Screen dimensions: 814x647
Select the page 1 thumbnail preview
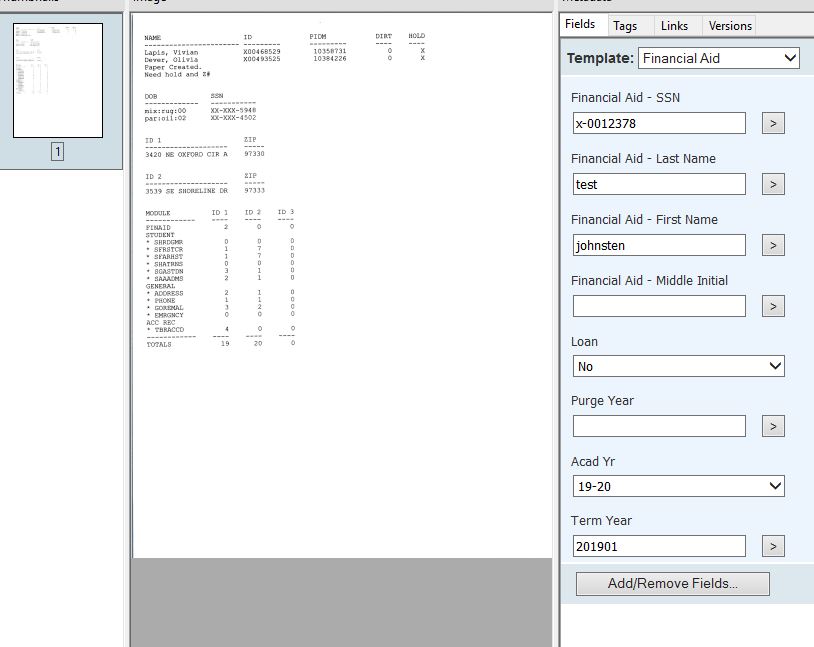[x=58, y=80]
